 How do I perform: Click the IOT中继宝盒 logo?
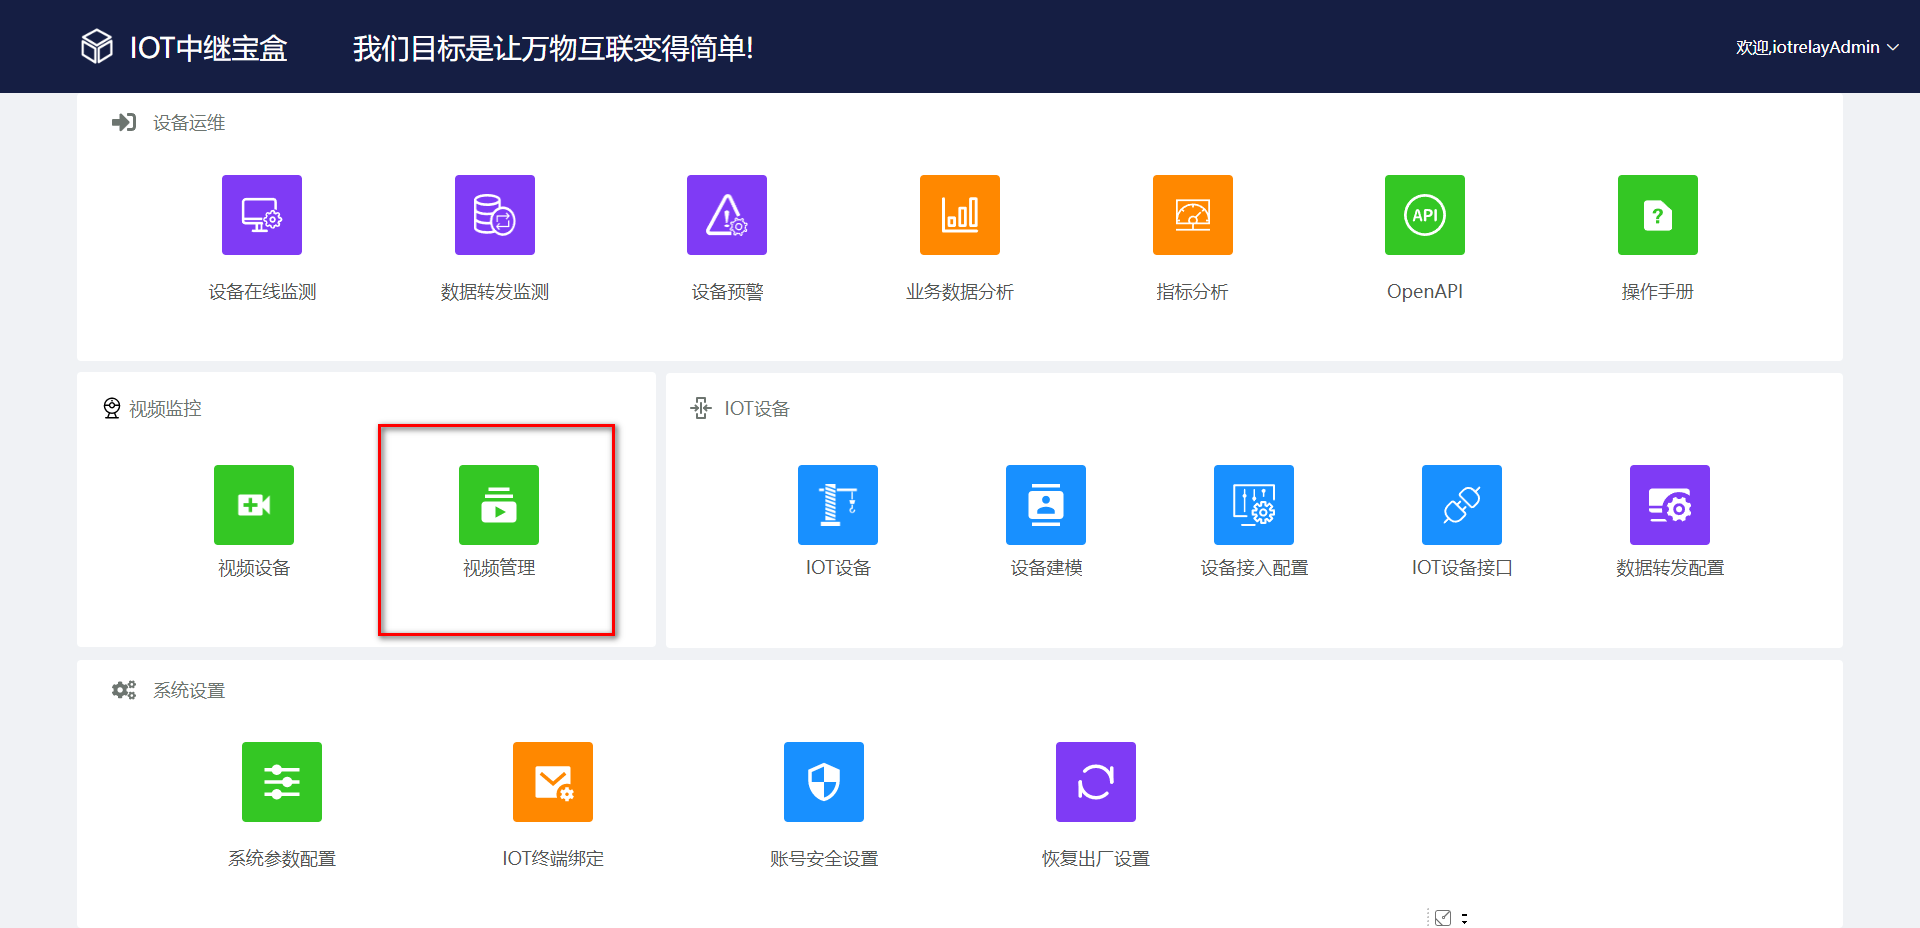tap(183, 47)
